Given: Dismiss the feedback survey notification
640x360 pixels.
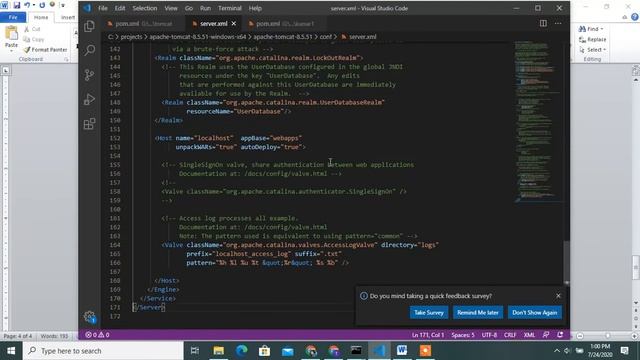Looking at the screenshot, I should tap(558, 296).
